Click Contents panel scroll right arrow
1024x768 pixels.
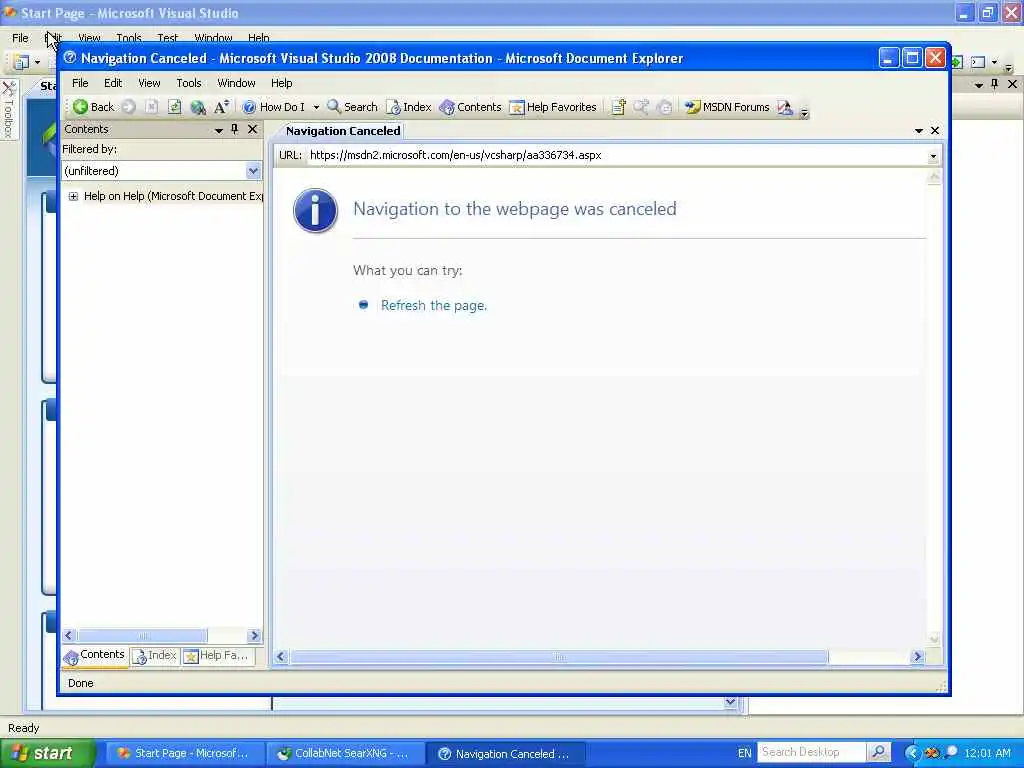(254, 635)
